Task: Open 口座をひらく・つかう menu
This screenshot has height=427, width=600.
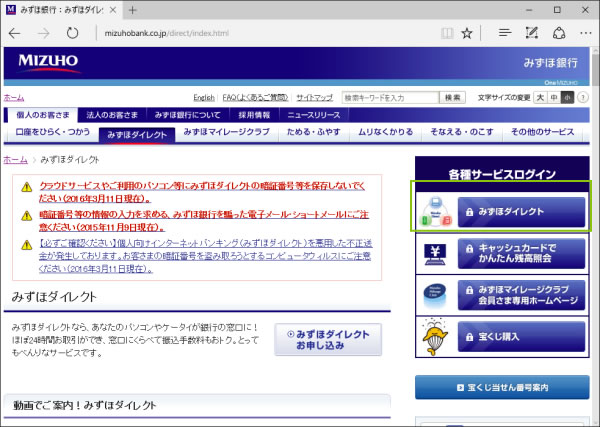Action: point(53,132)
